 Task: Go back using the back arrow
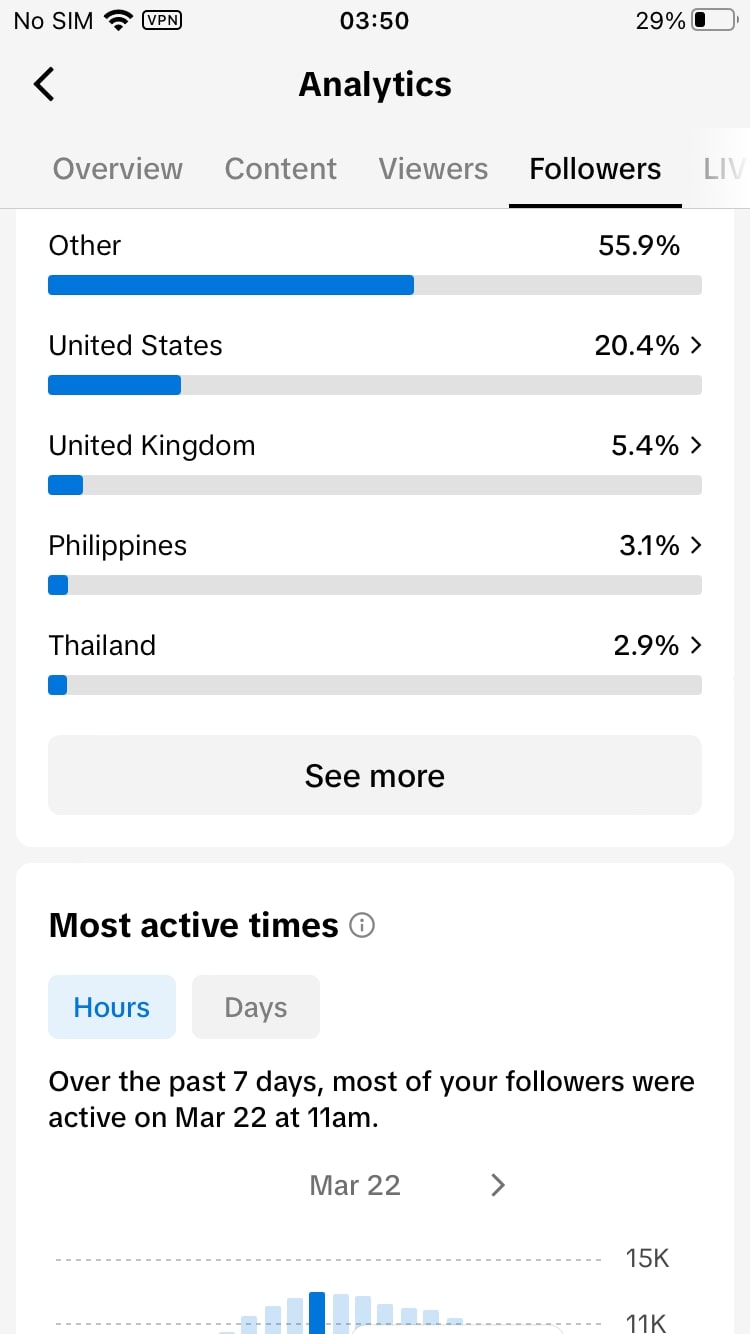point(44,84)
